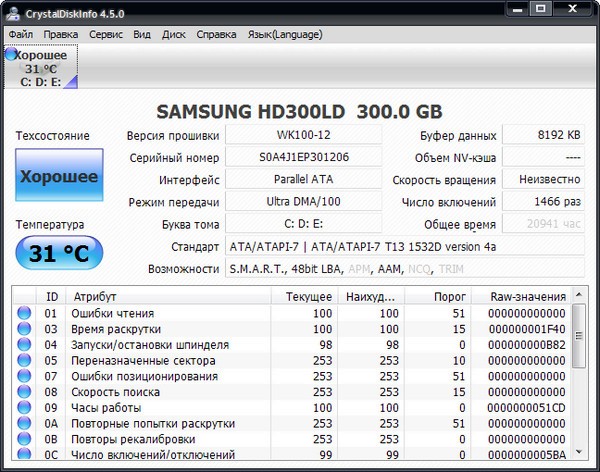This screenshot has width=600, height=472.
Task: Click the attribute list scrollbar thumb
Action: pyautogui.click(x=579, y=336)
